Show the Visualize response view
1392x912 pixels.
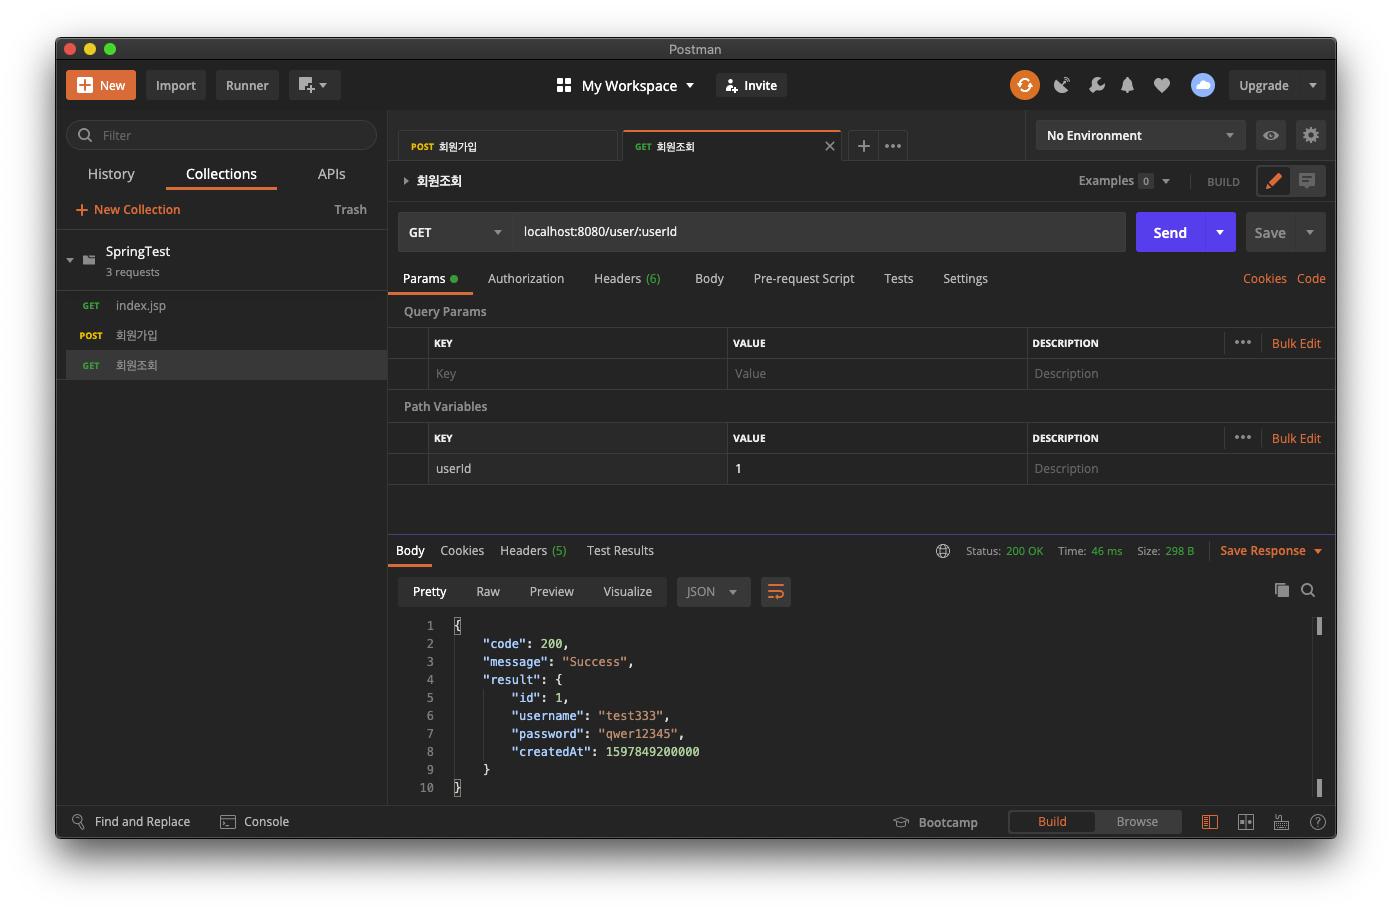pyautogui.click(x=628, y=592)
